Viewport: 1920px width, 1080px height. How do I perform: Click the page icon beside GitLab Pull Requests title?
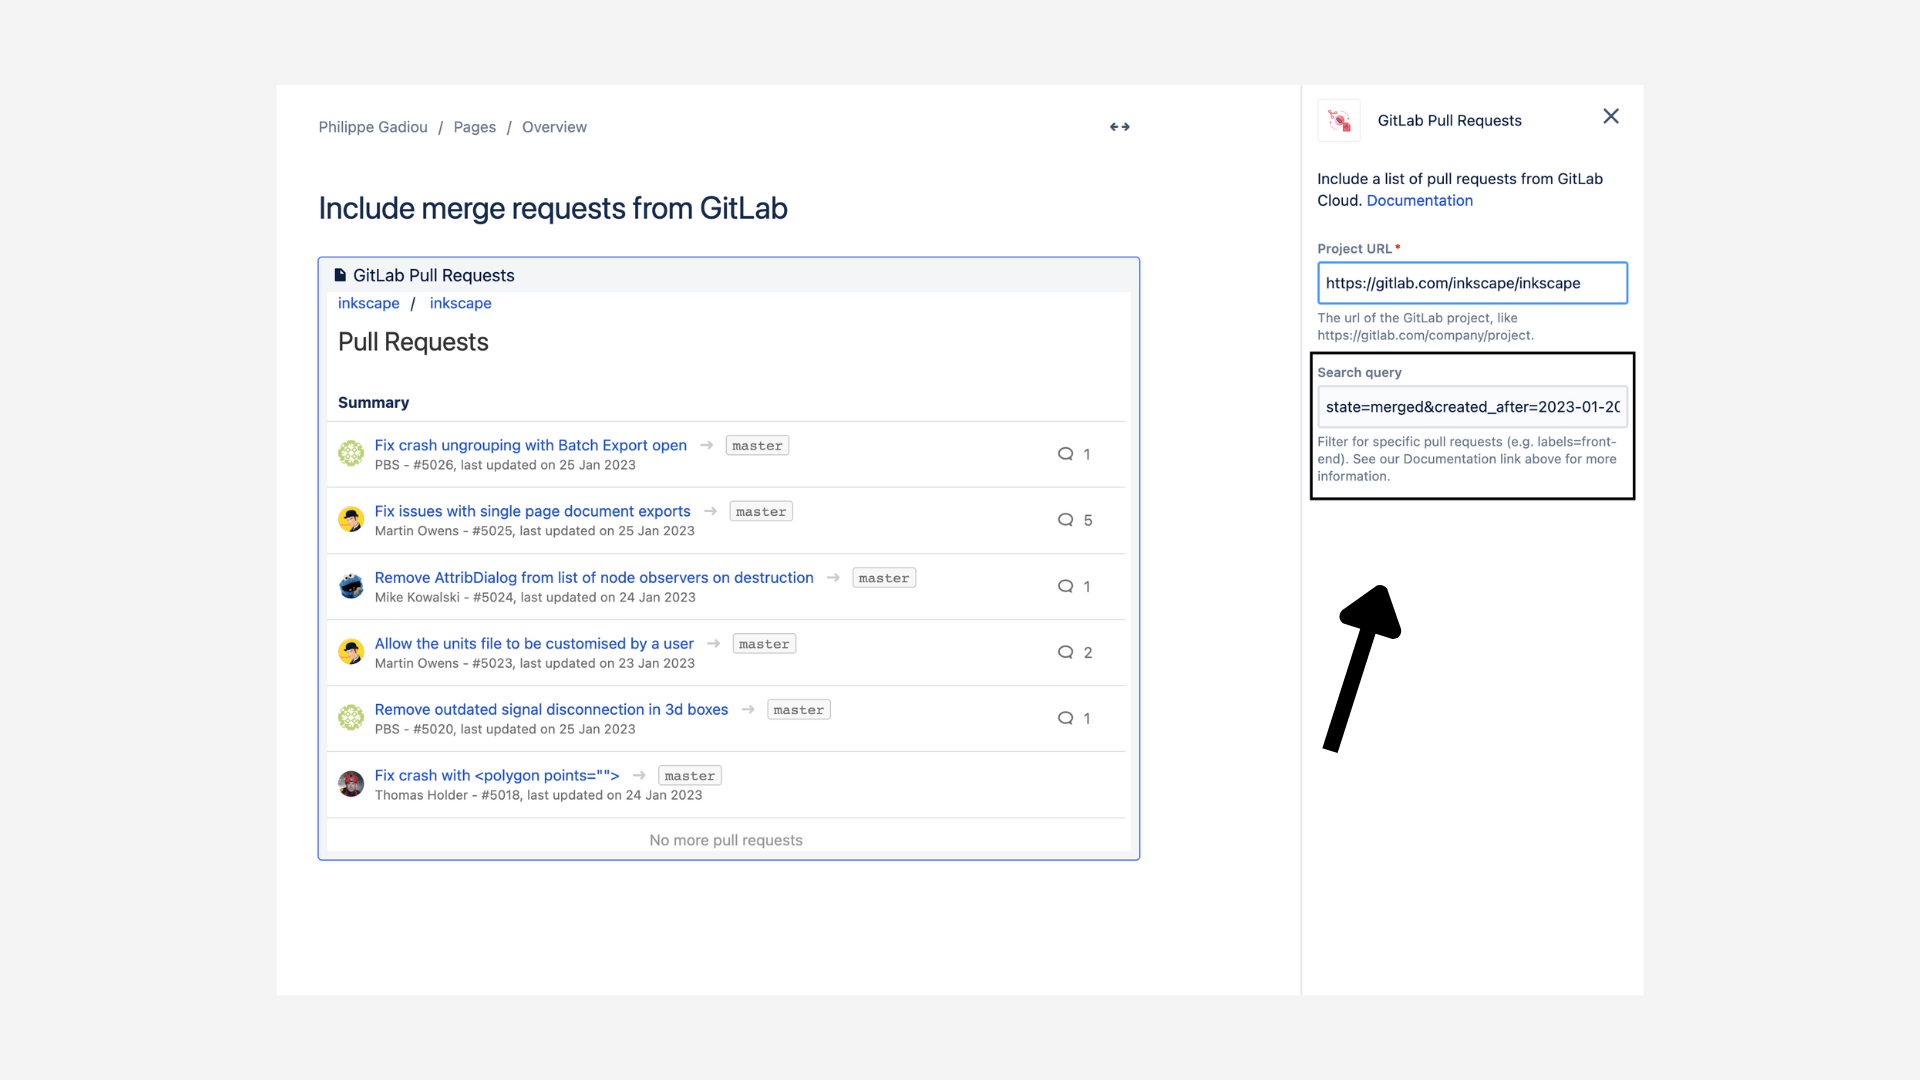pyautogui.click(x=340, y=274)
